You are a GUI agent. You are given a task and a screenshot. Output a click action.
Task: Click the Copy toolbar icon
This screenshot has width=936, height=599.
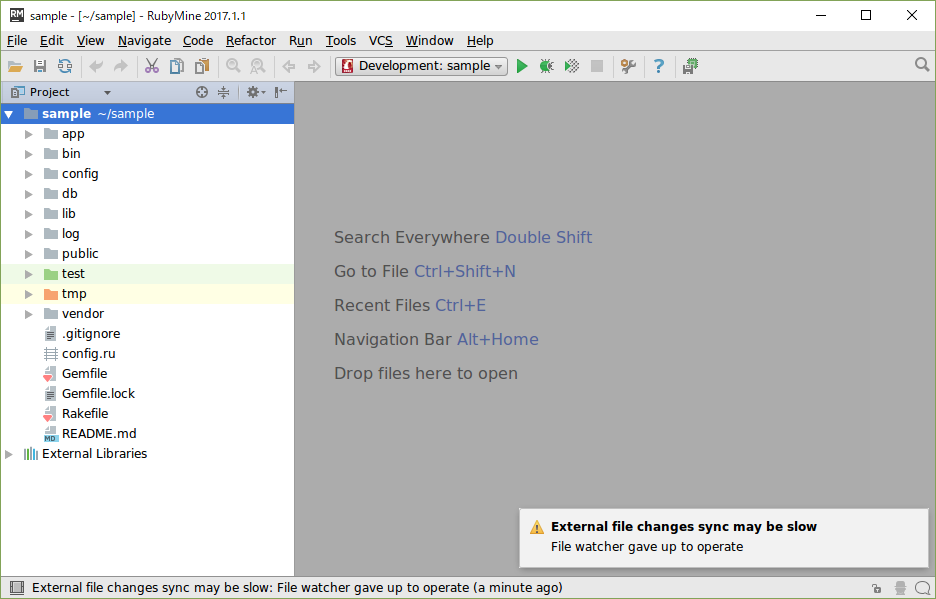[177, 66]
